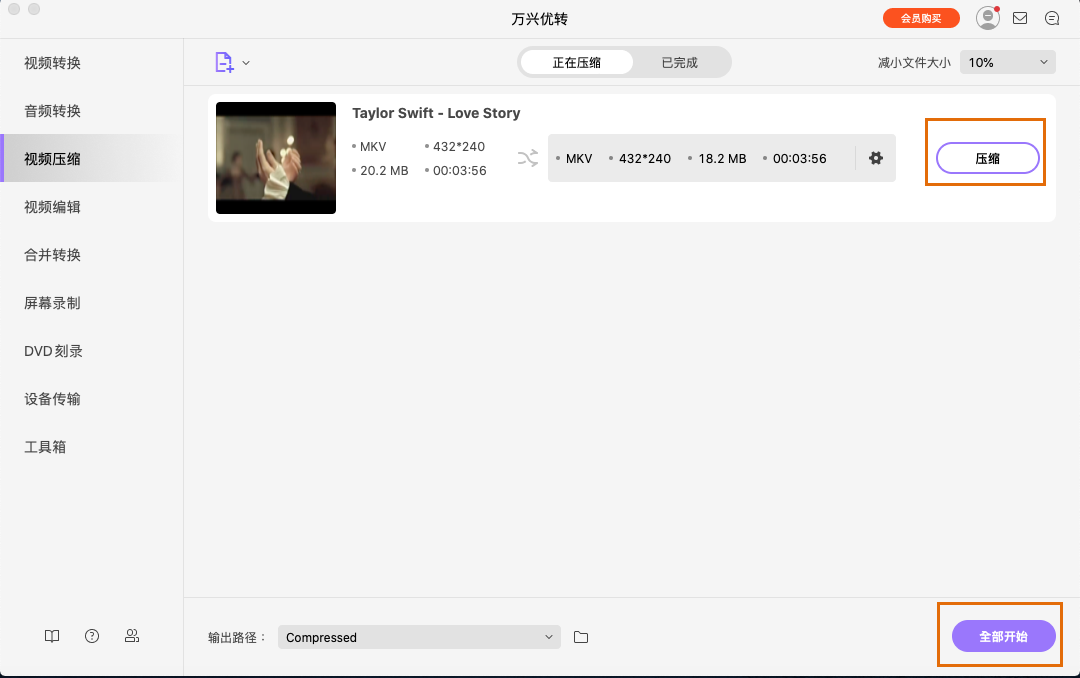
Task: Click the folder icon beside output path
Action: 583,636
